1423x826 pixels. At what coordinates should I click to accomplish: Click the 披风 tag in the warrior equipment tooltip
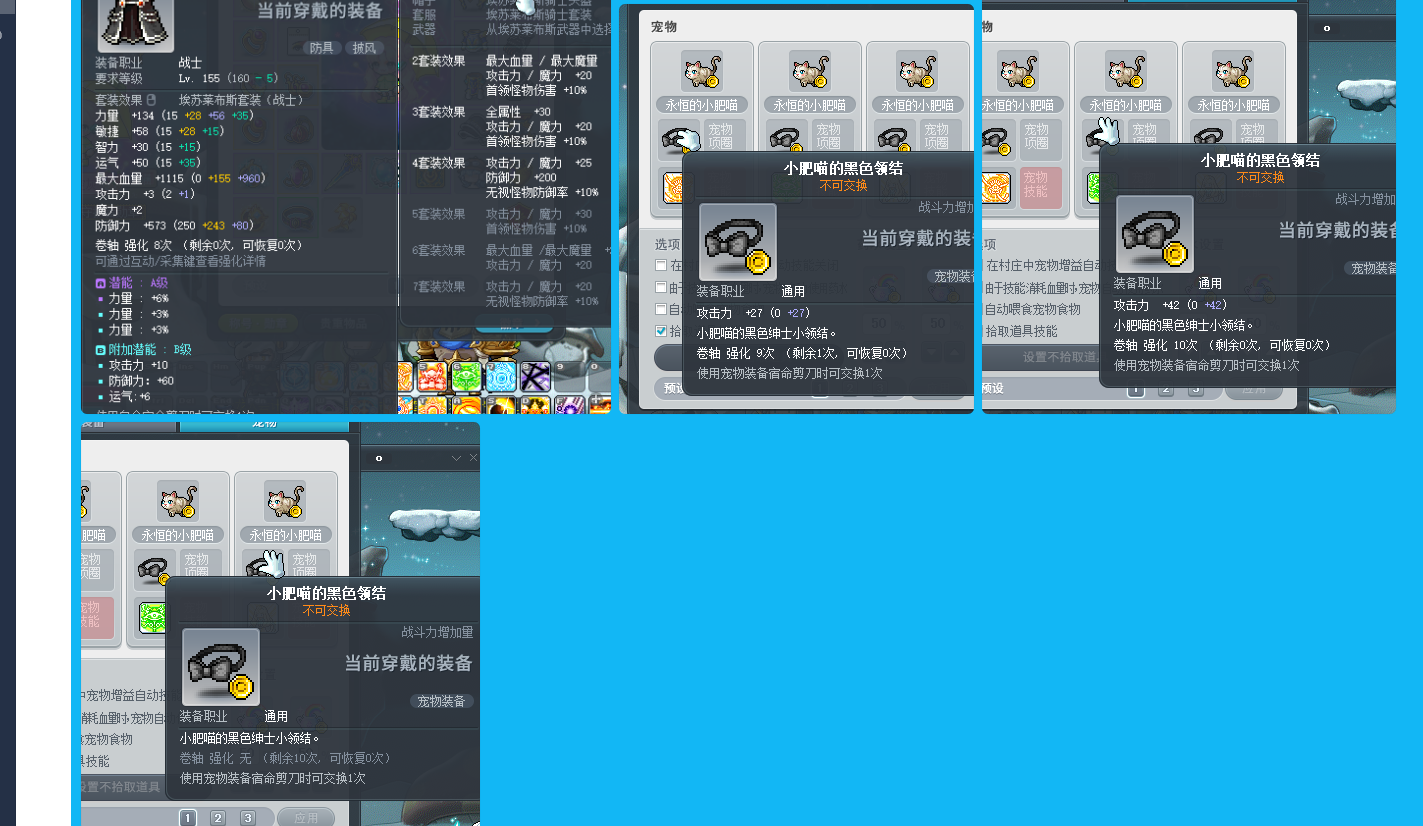click(363, 48)
